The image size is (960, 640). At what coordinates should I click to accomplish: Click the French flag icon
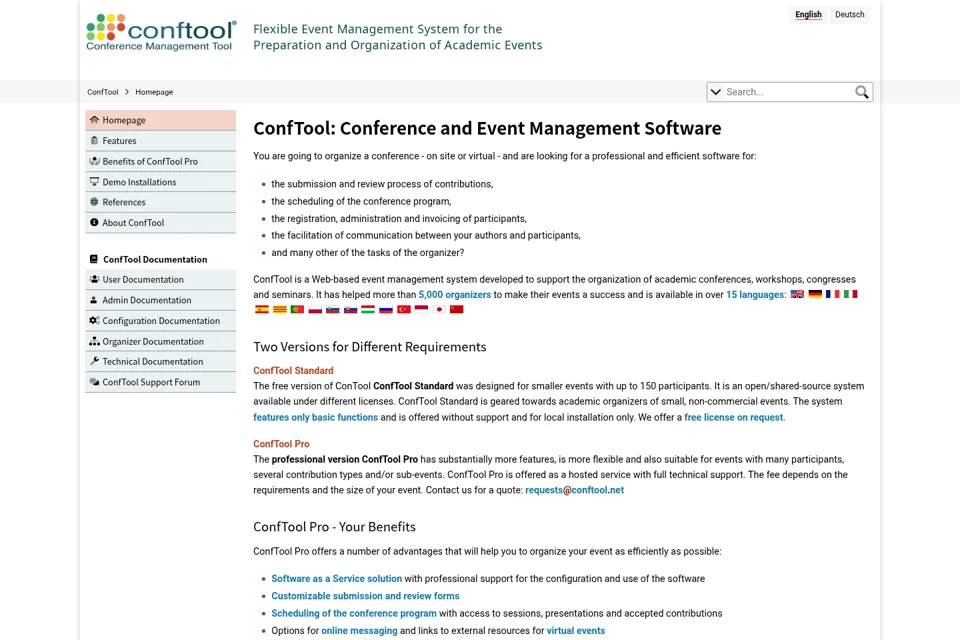tap(833, 294)
